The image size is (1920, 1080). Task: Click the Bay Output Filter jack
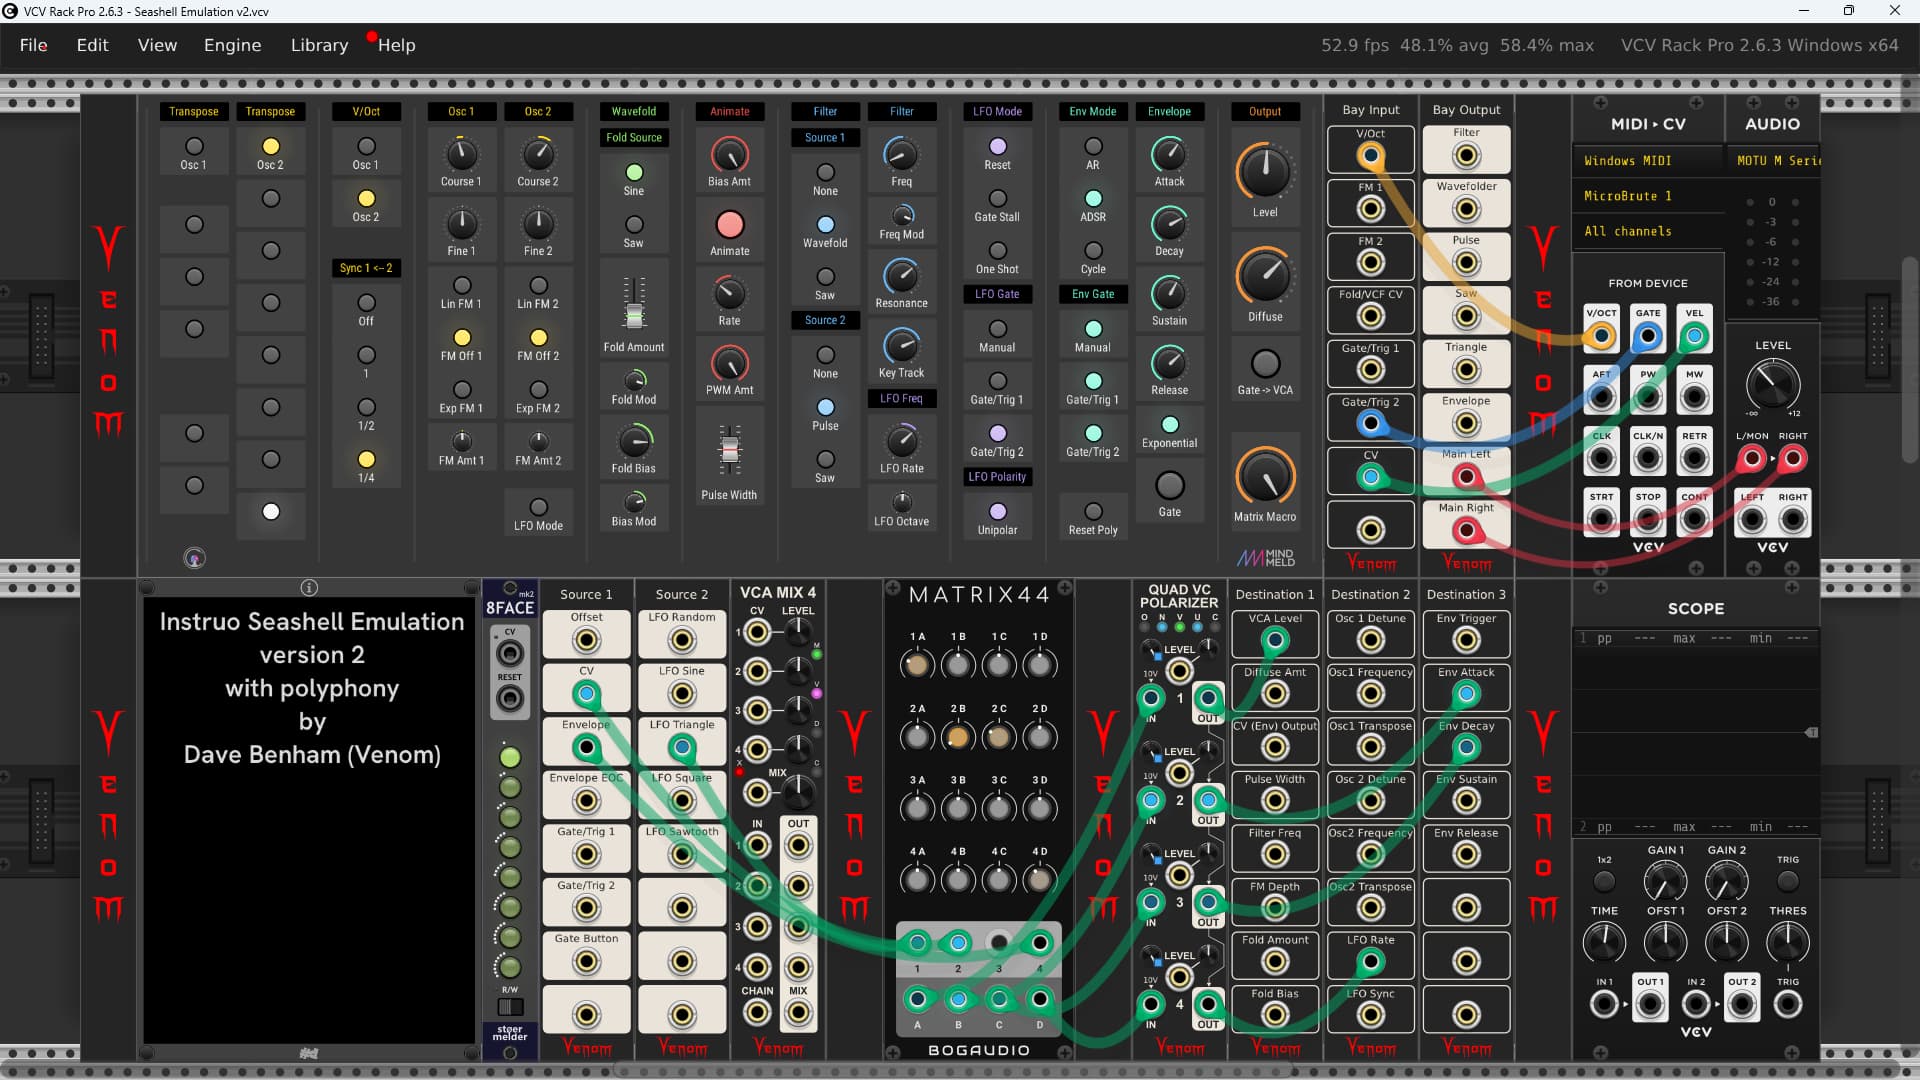pos(1466,156)
